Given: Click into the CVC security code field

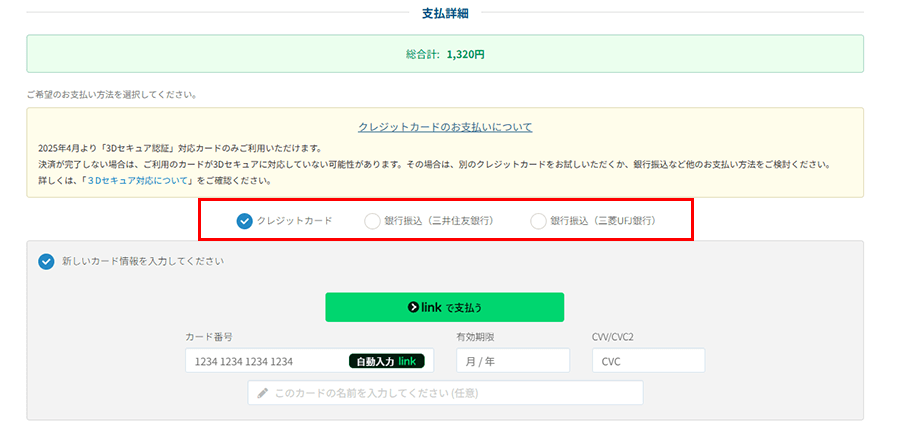Looking at the screenshot, I should coord(647,361).
